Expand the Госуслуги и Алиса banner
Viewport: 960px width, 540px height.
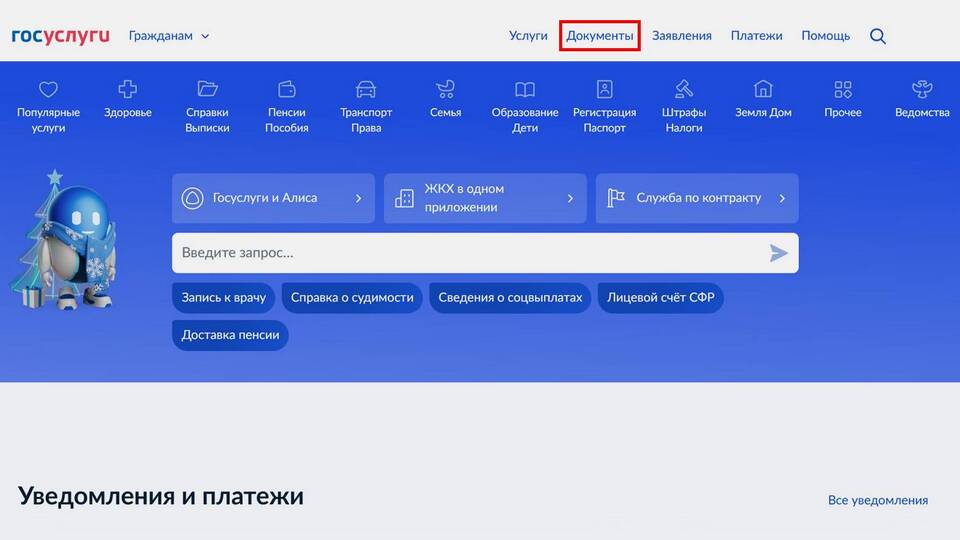(273, 198)
